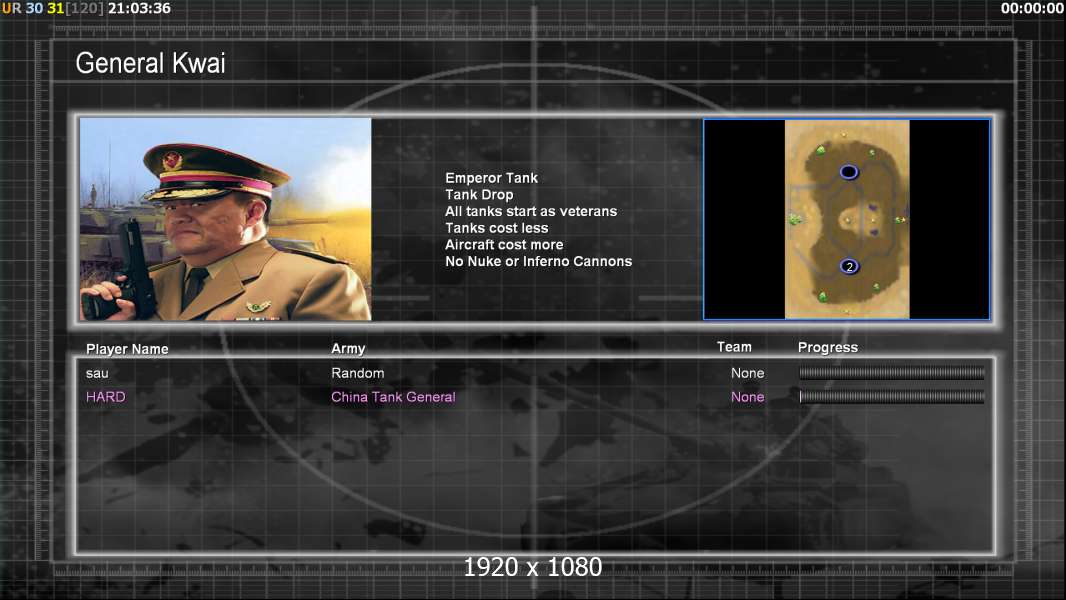Click the Team column header
1066x600 pixels.
click(734, 347)
